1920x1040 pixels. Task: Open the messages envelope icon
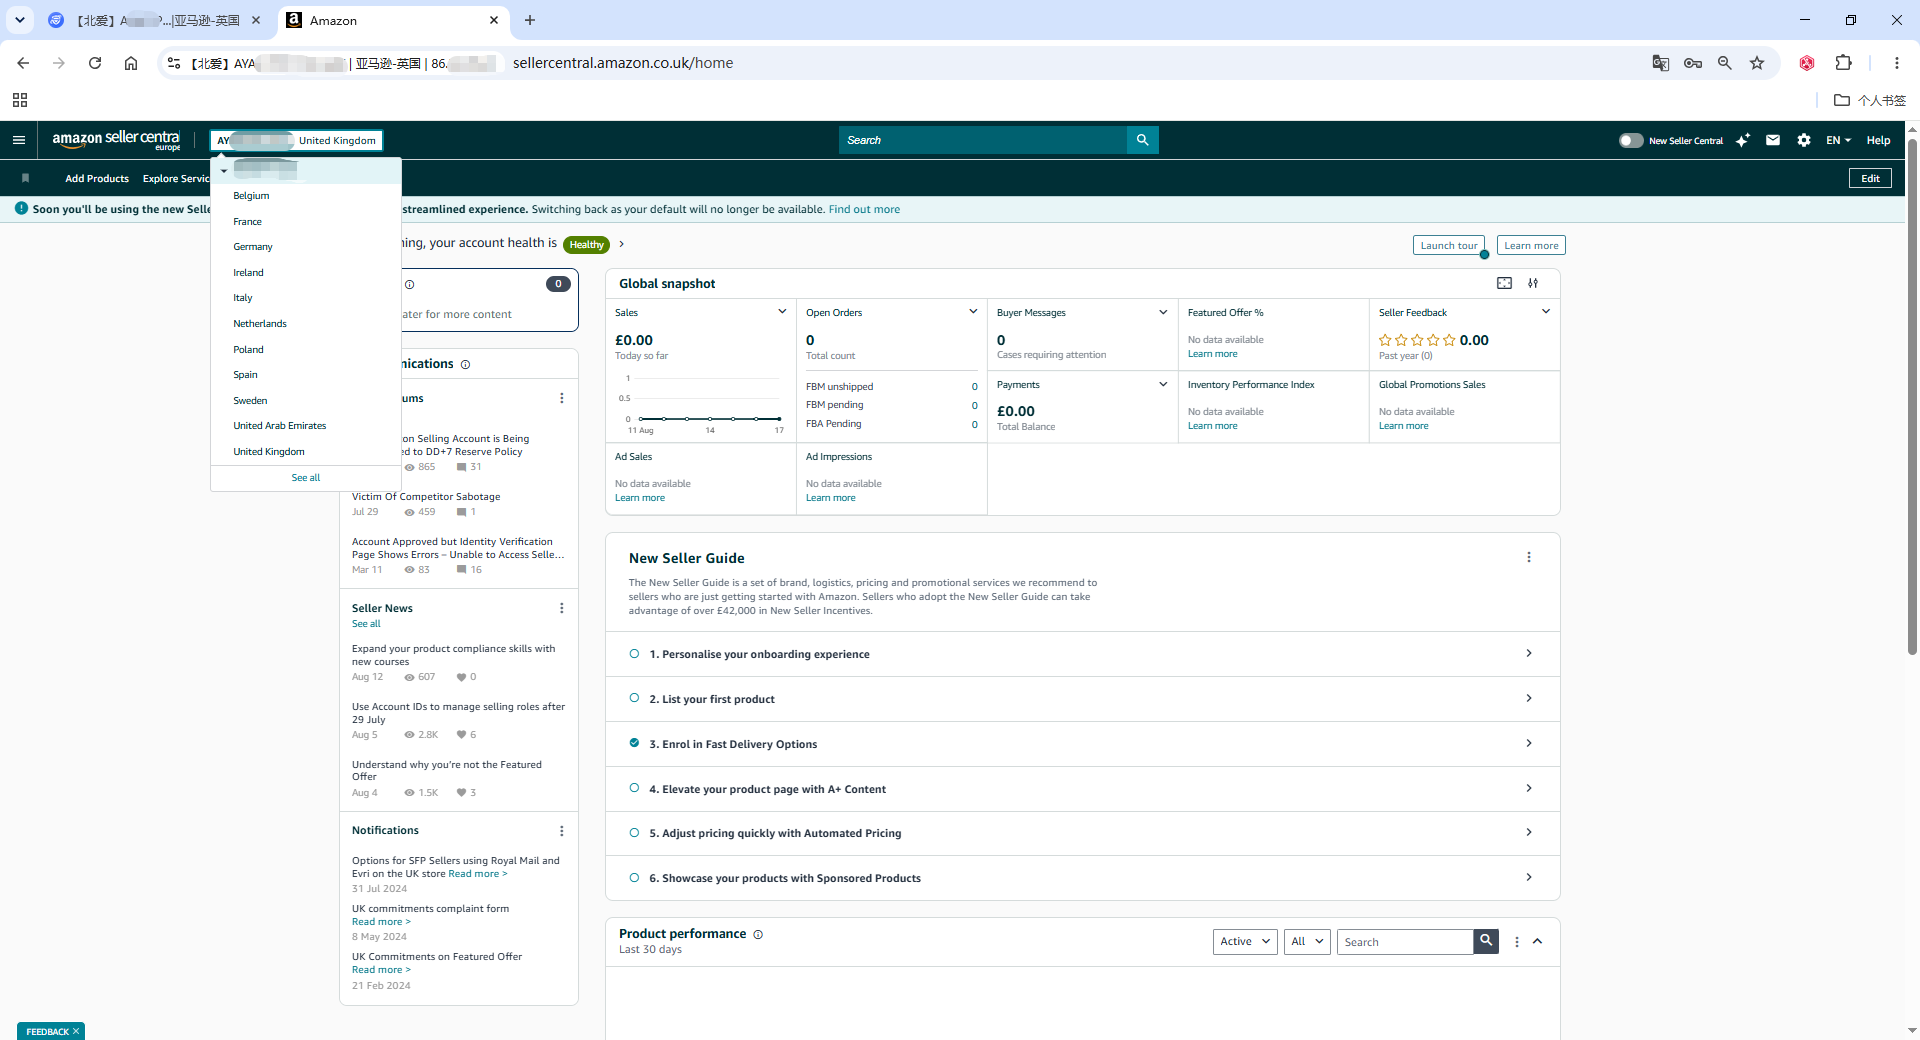coord(1773,140)
